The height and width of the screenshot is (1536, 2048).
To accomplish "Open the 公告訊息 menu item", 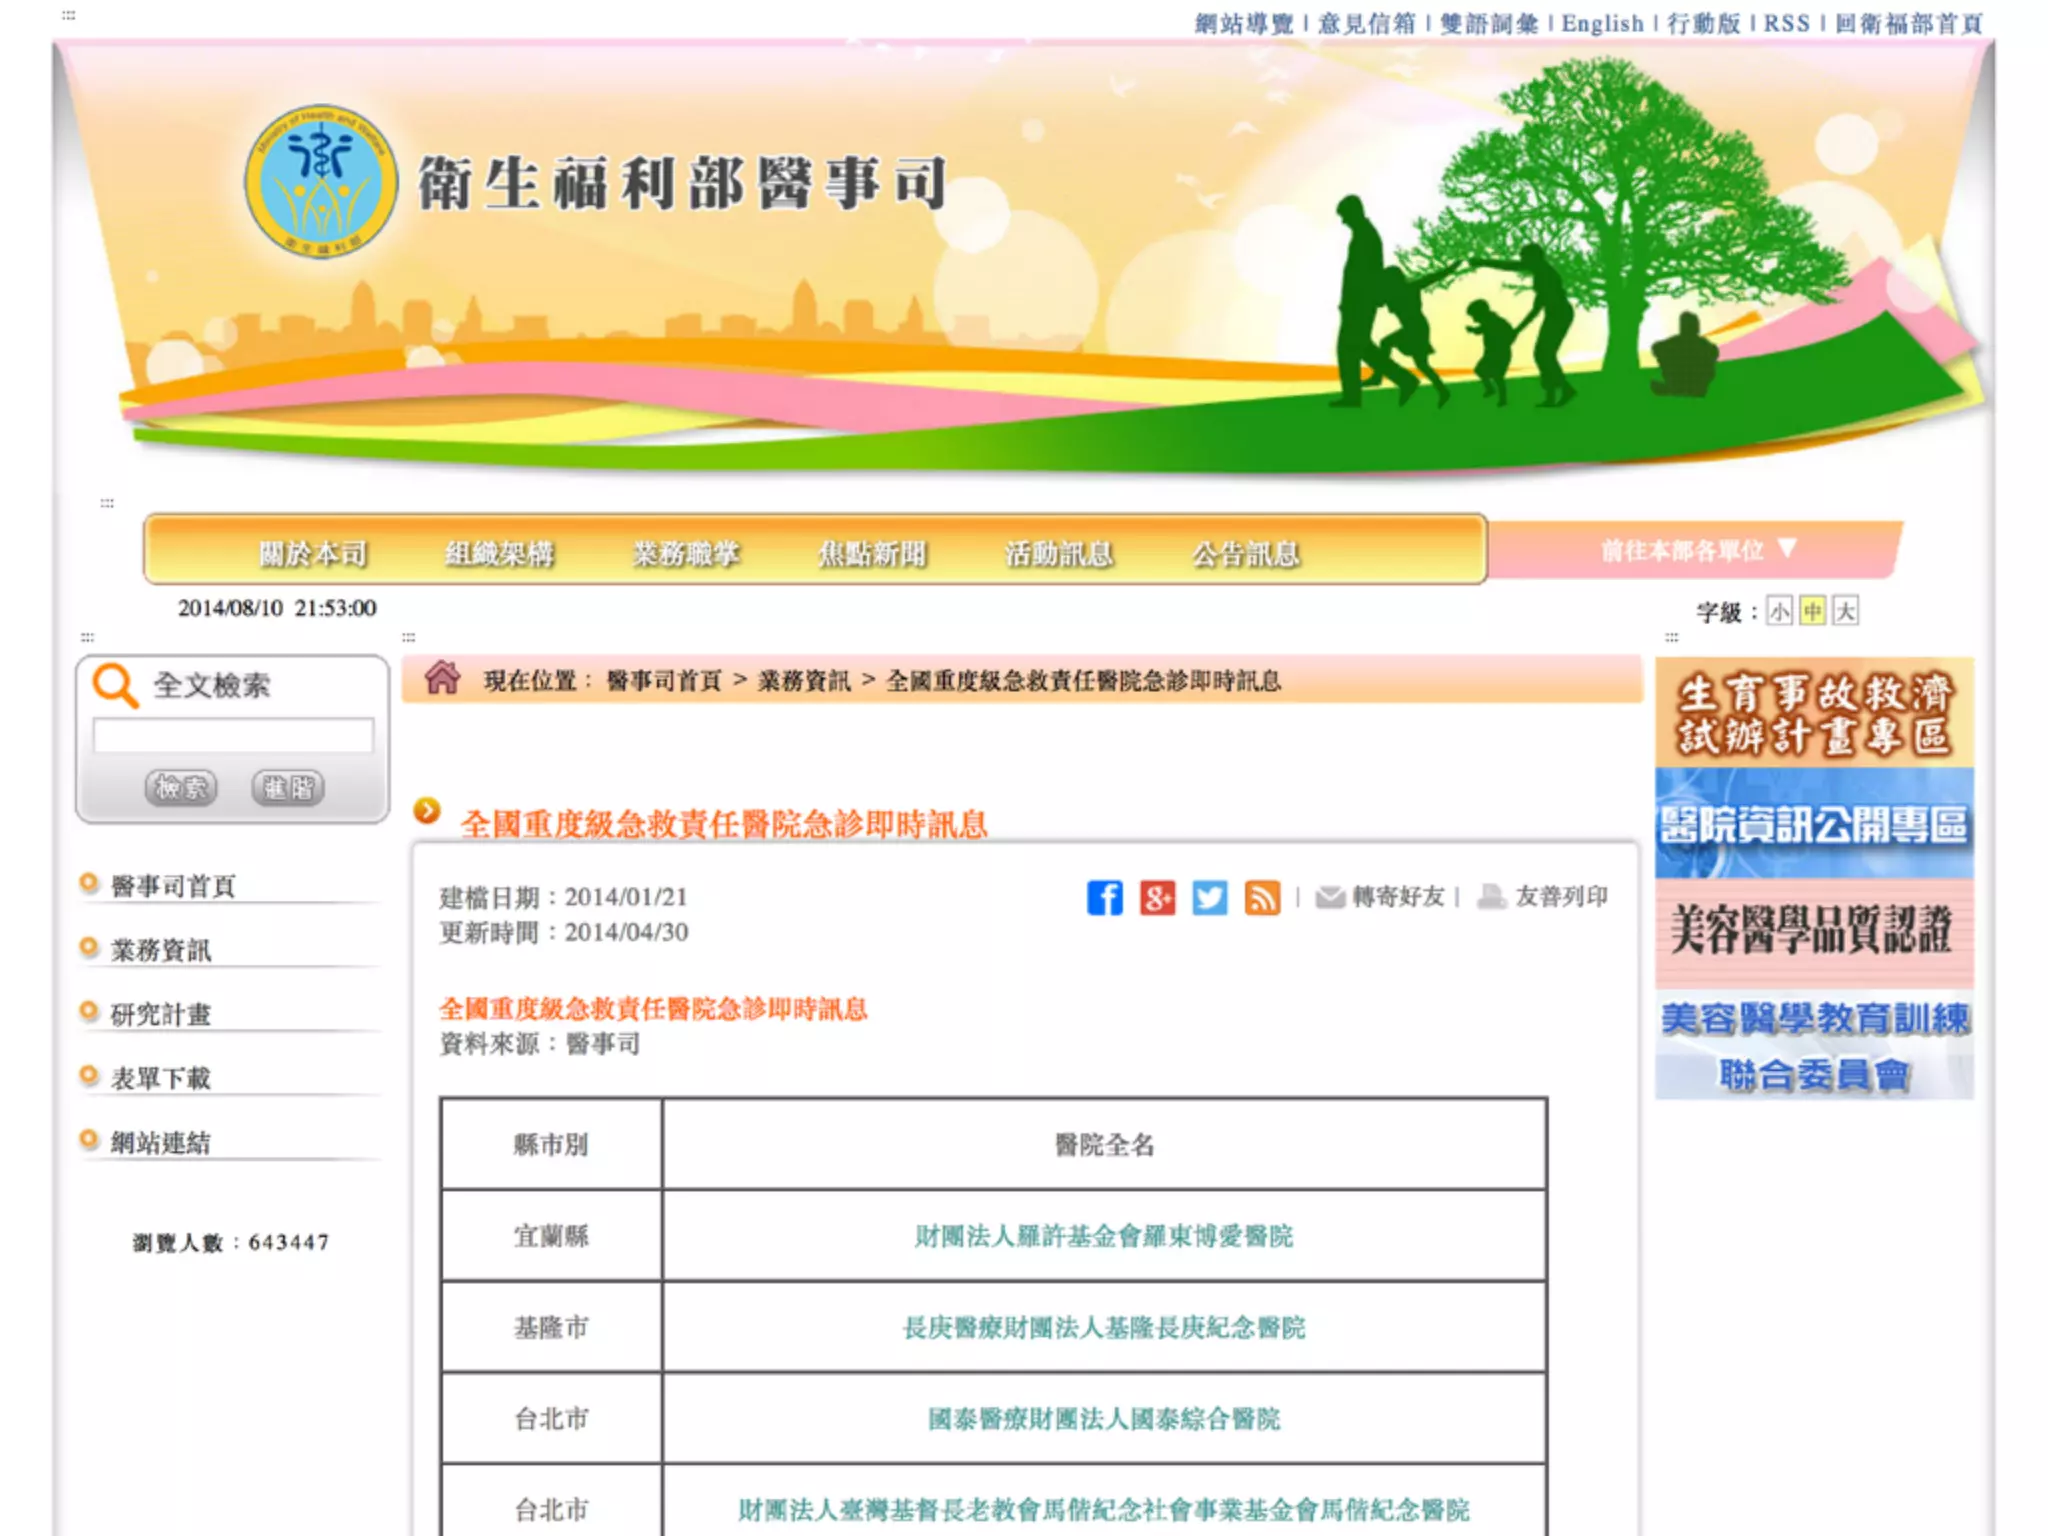I will [1245, 553].
